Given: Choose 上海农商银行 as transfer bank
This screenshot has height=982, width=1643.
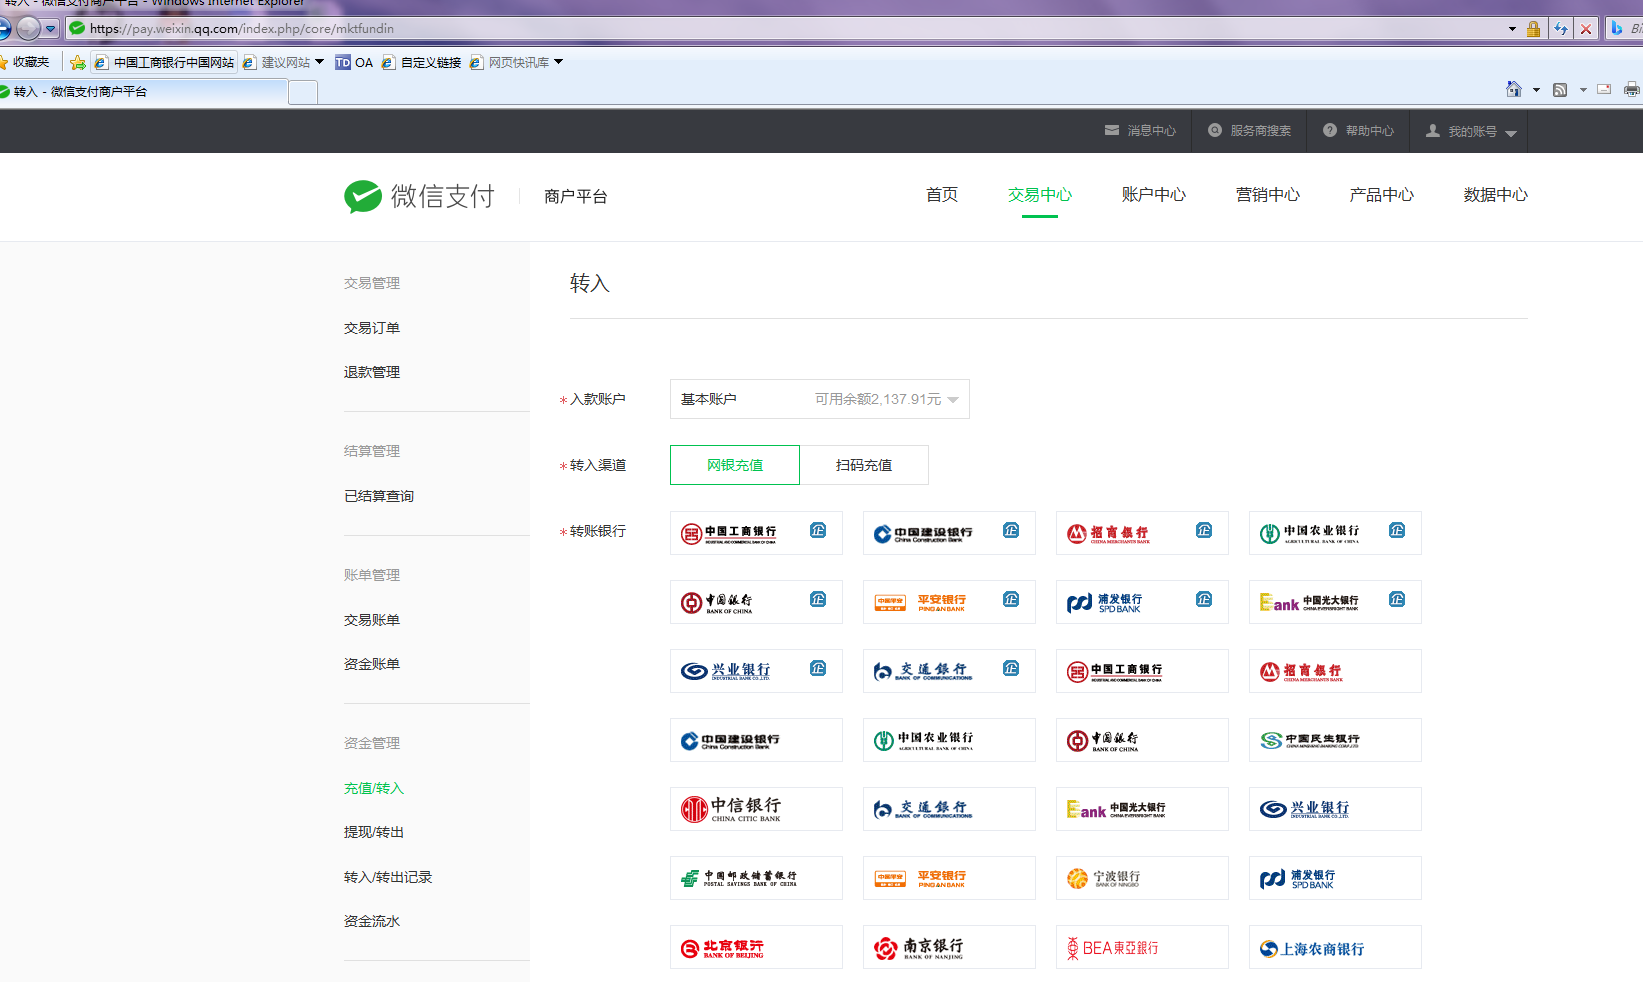Looking at the screenshot, I should point(1335,947).
